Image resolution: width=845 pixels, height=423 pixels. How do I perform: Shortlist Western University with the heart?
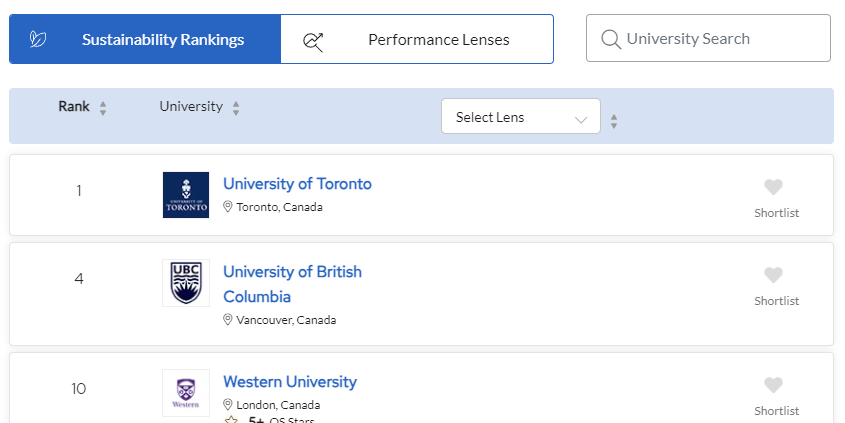pos(773,385)
